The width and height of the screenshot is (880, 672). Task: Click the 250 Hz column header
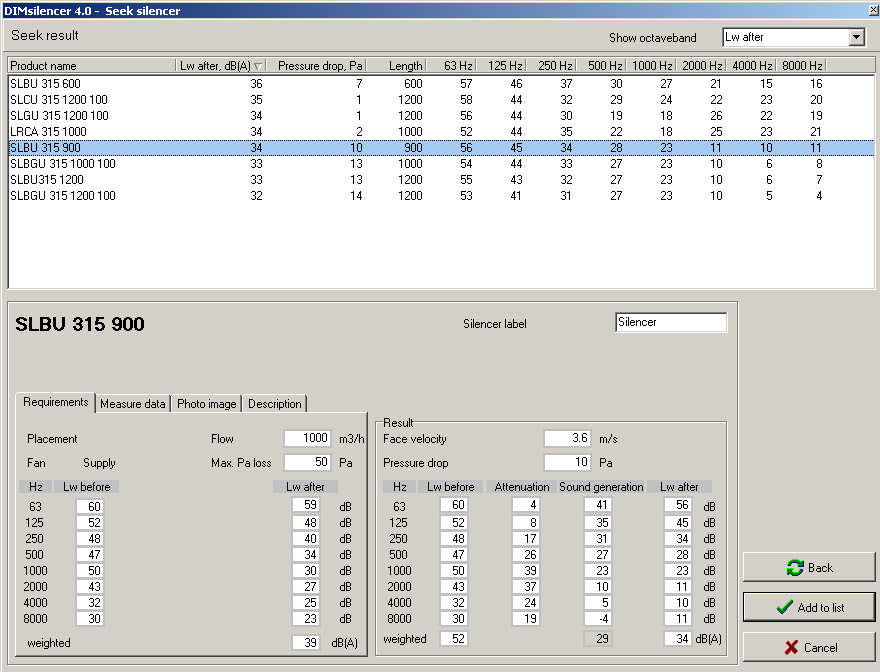click(x=552, y=66)
